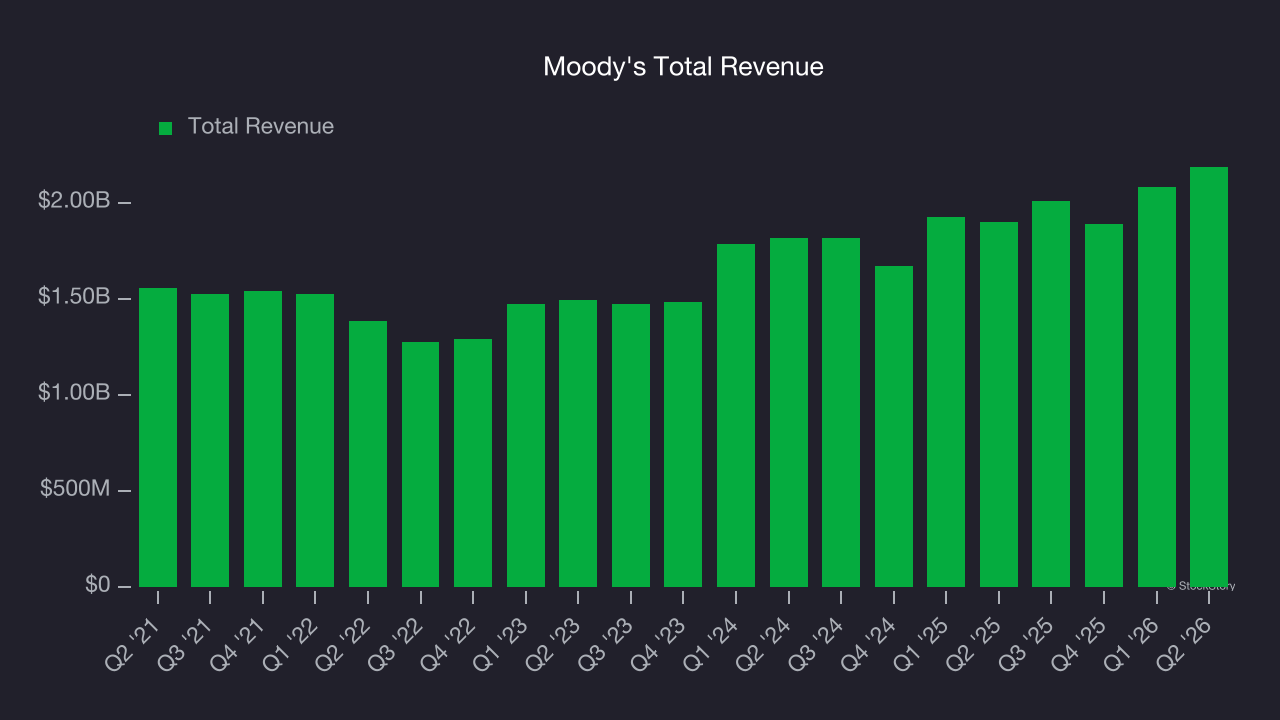Select the Q2 '21 revenue bar
The image size is (1280, 720).
point(158,437)
